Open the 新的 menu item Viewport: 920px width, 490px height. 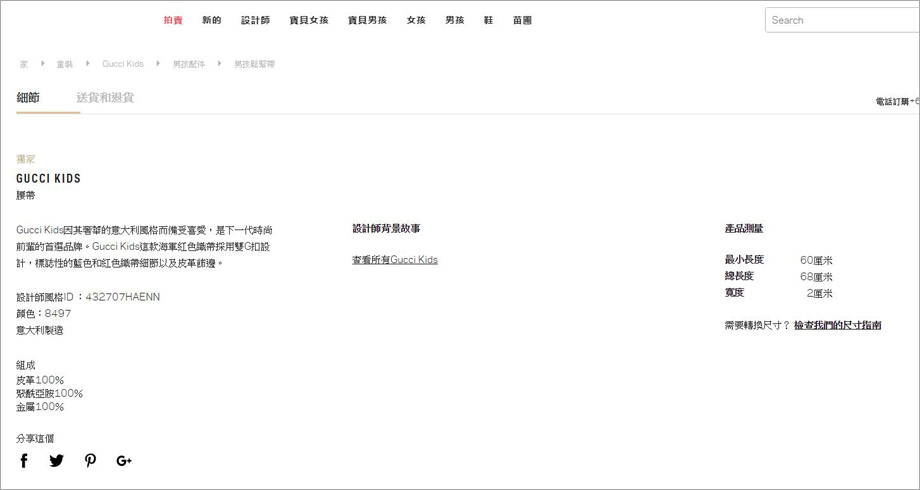212,20
